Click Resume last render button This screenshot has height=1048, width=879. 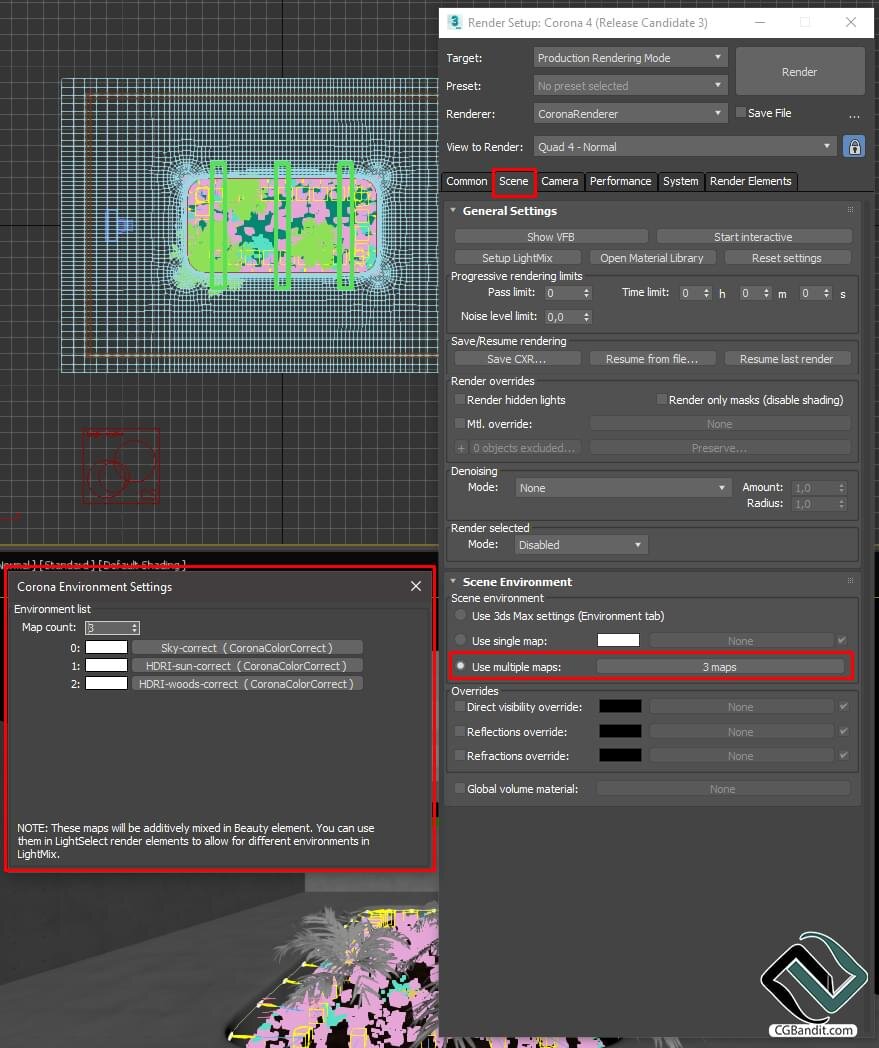(x=787, y=359)
